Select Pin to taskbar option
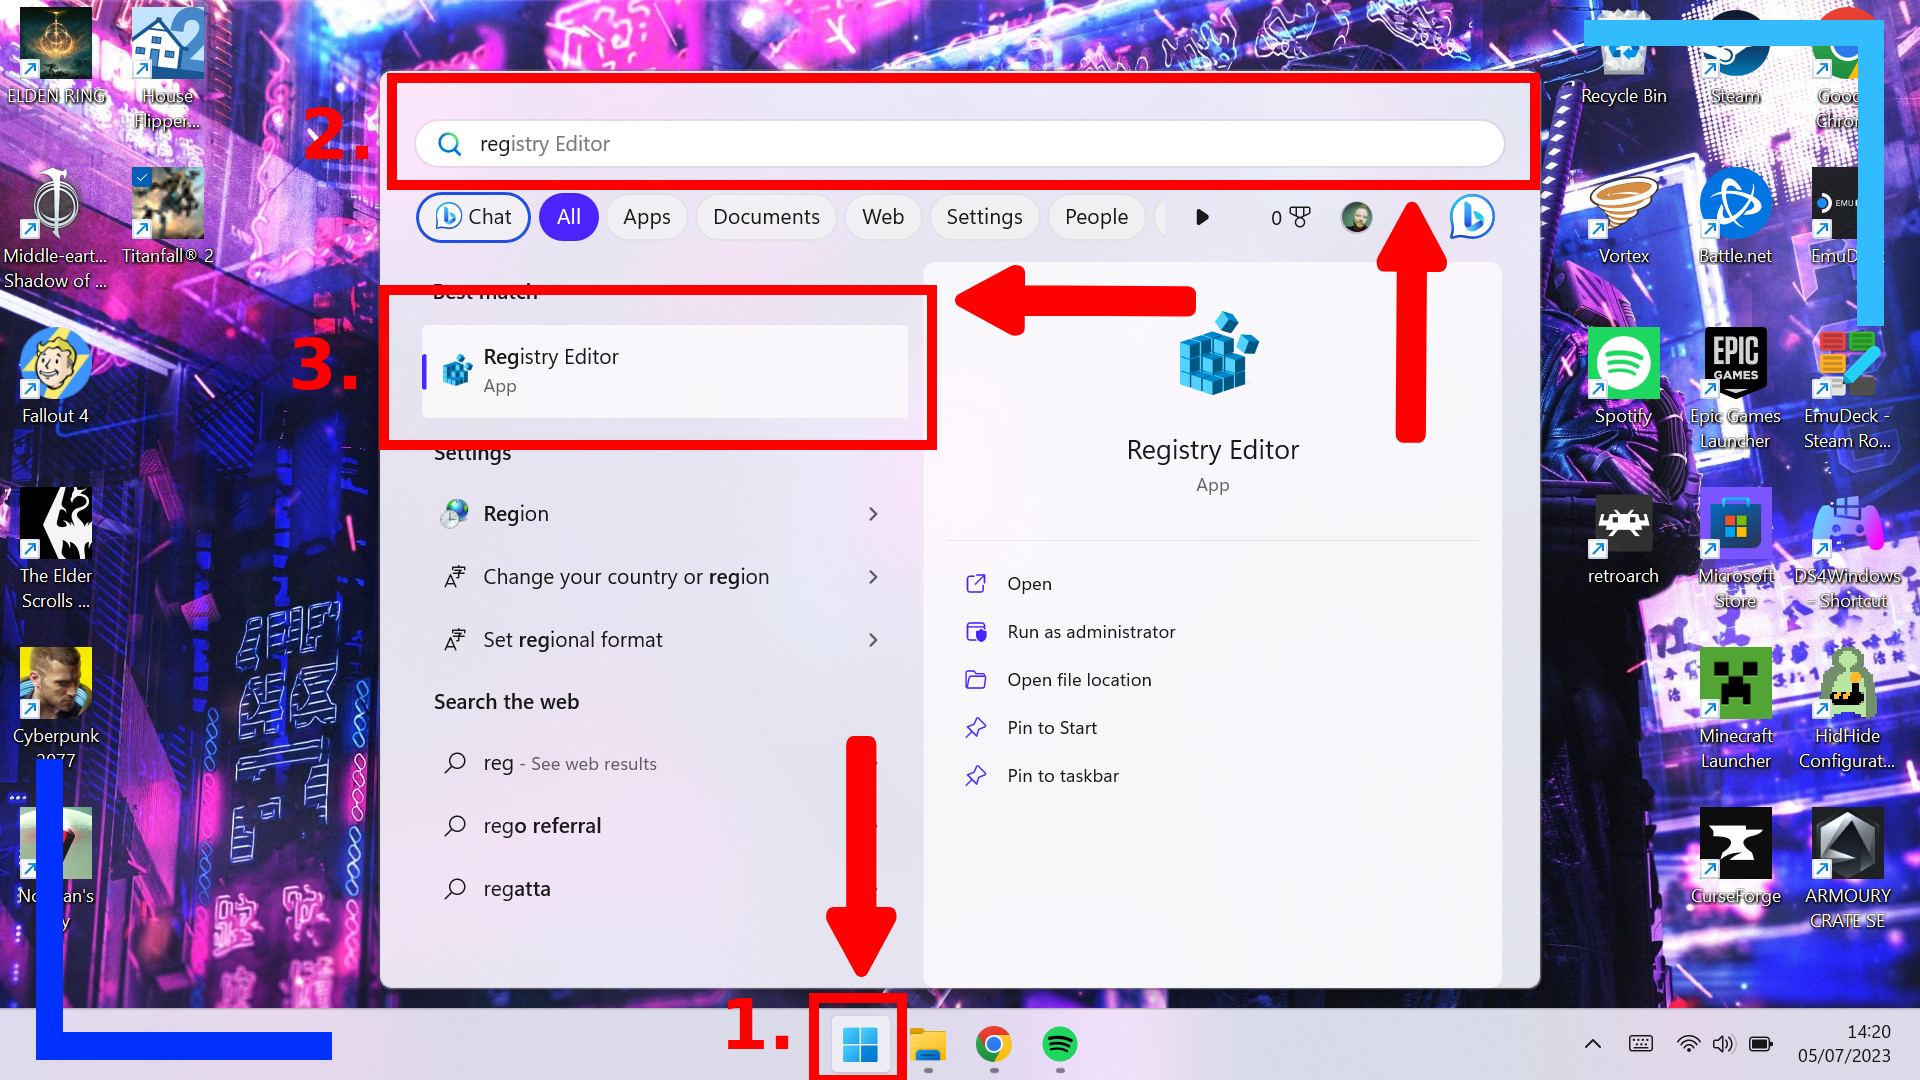The width and height of the screenshot is (1920, 1080). [1062, 776]
